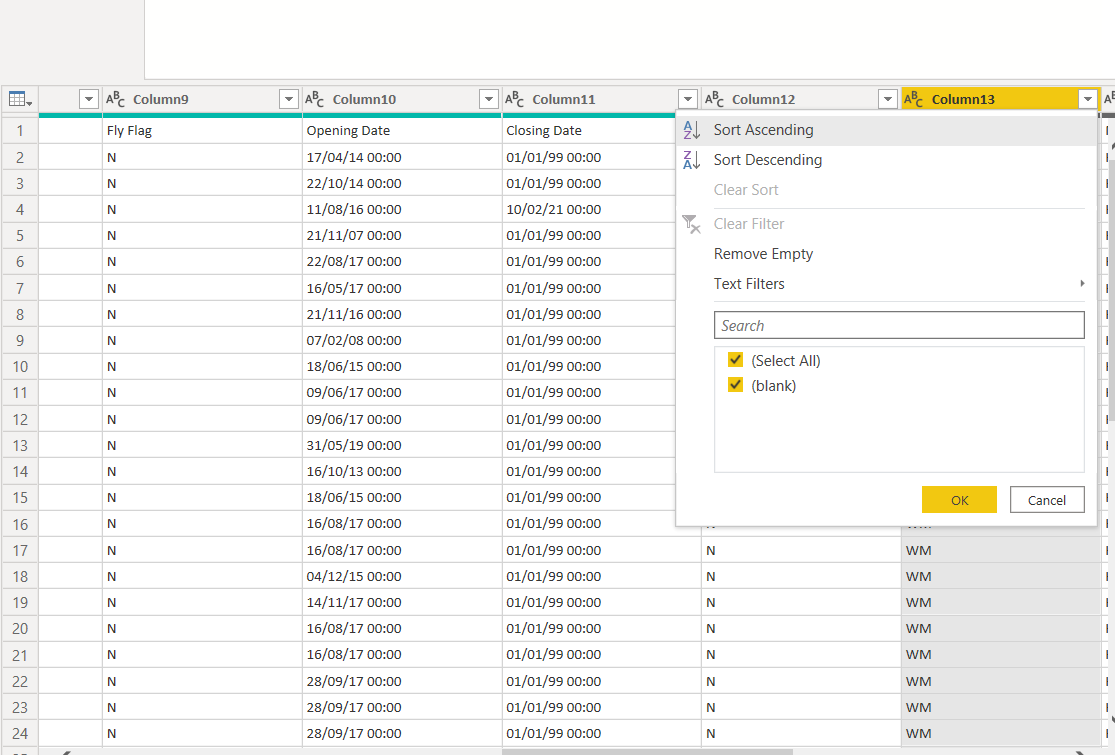Click the '21/11/07 00:00' cell
The height and width of the screenshot is (755, 1115).
[x=402, y=235]
